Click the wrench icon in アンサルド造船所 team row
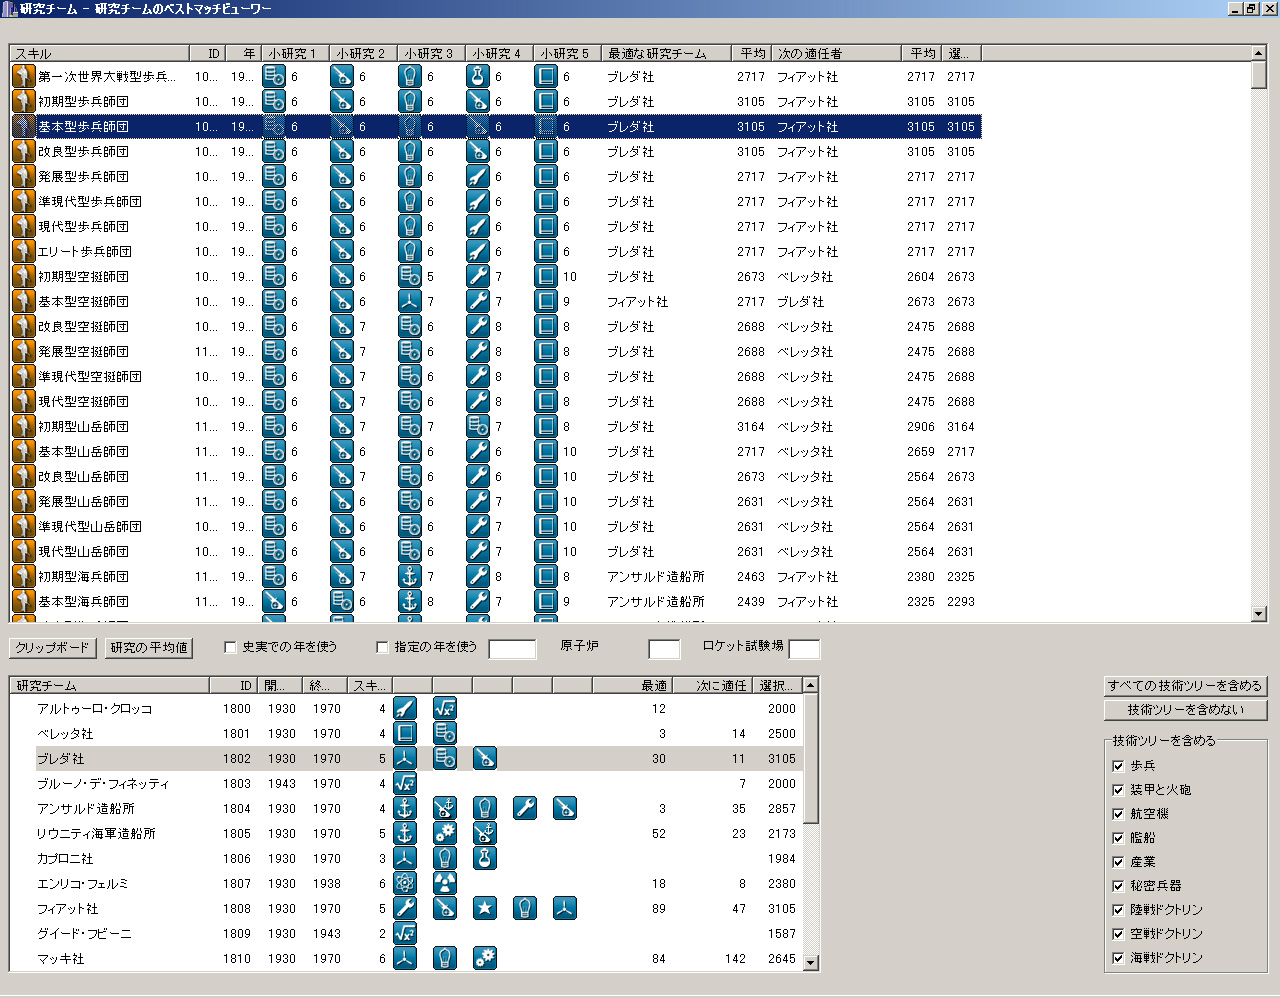 pyautogui.click(x=525, y=808)
